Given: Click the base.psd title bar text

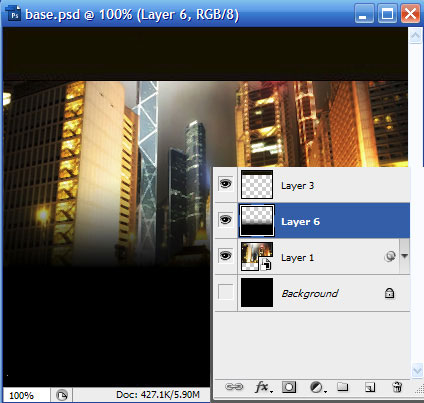Looking at the screenshot, I should pos(132,15).
